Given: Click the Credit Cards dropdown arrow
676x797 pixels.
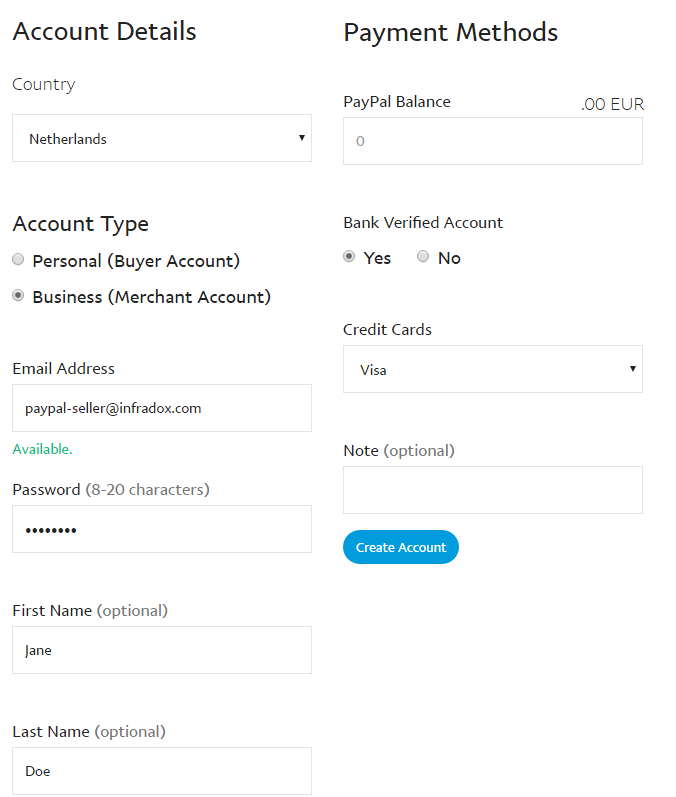Looking at the screenshot, I should 633,369.
